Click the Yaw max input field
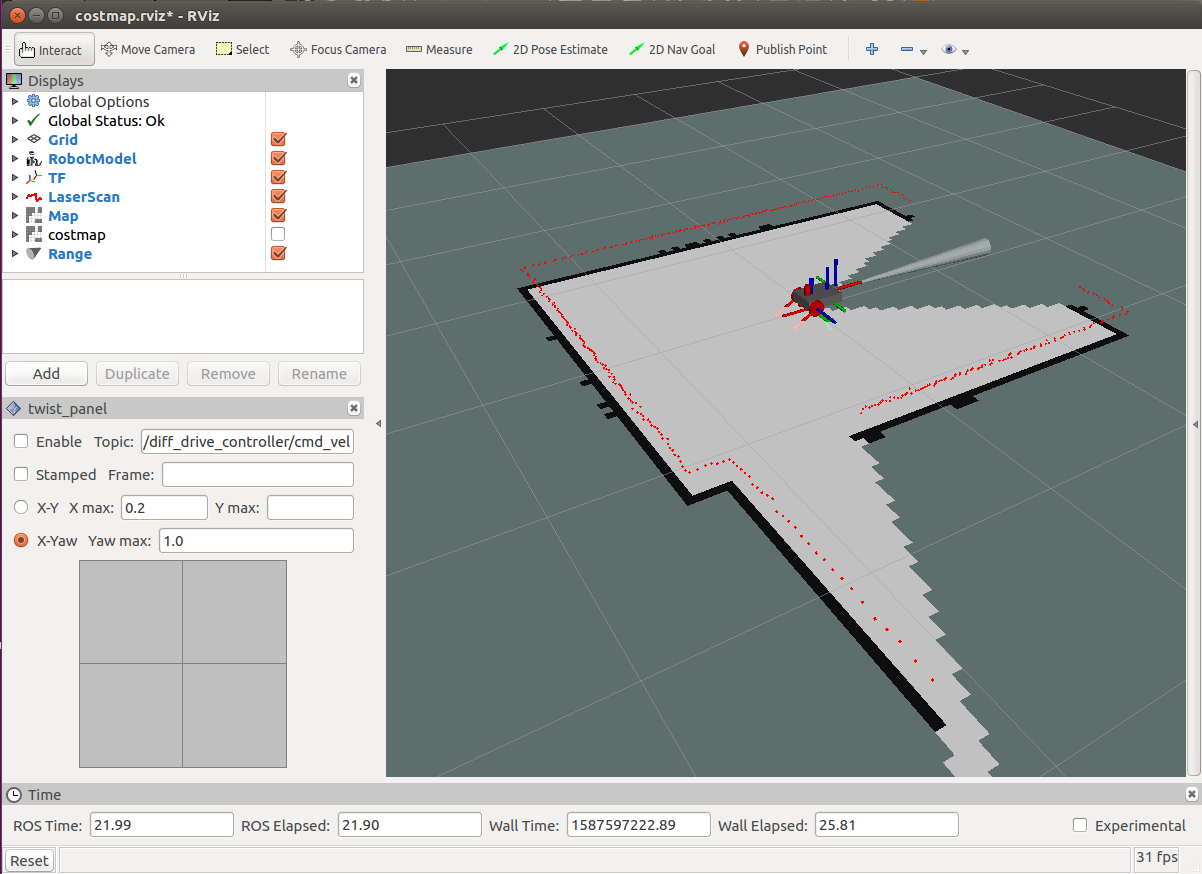1202x874 pixels. [x=256, y=540]
